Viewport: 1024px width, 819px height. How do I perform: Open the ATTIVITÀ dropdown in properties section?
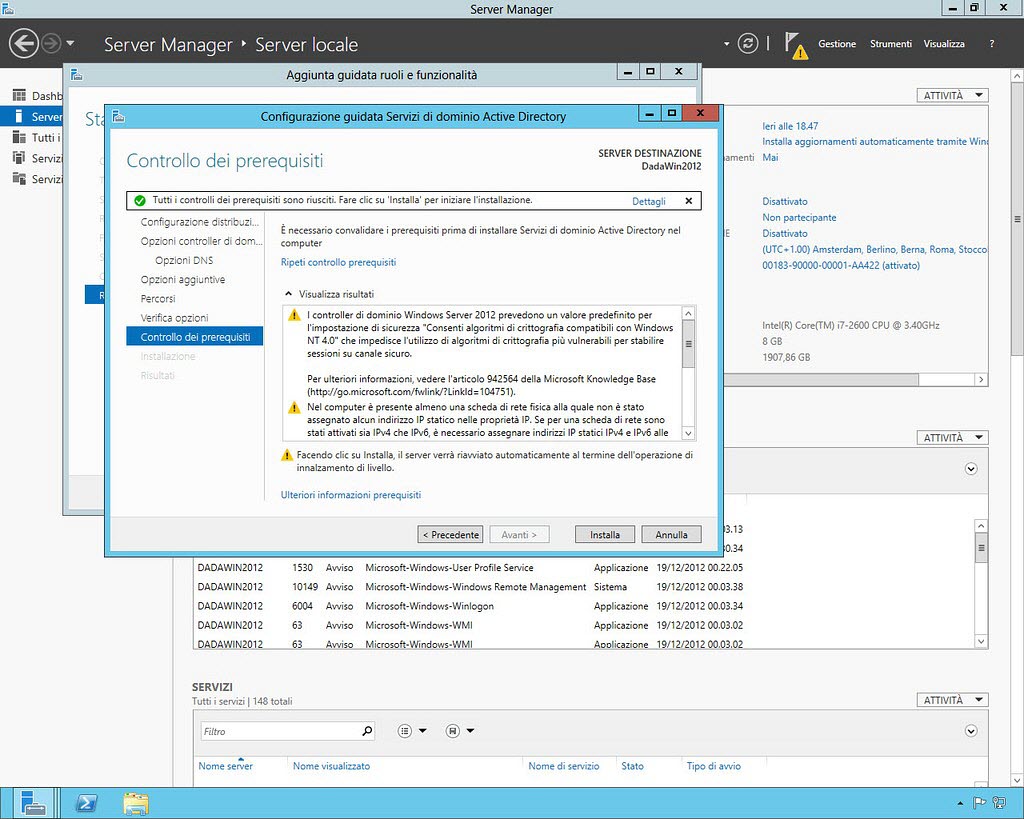952,95
